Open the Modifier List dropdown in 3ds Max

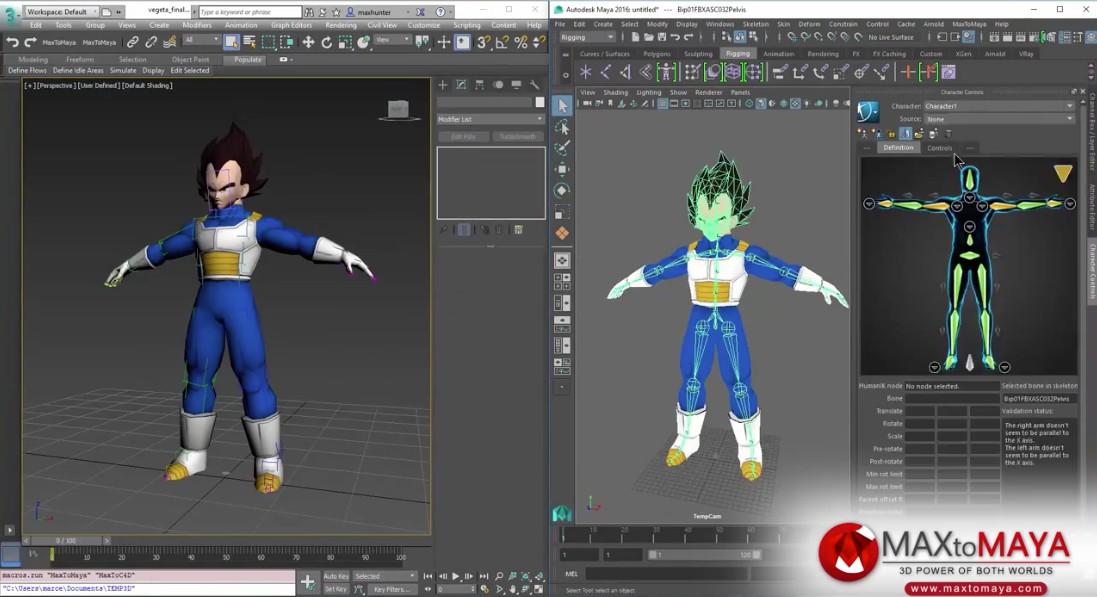point(490,118)
